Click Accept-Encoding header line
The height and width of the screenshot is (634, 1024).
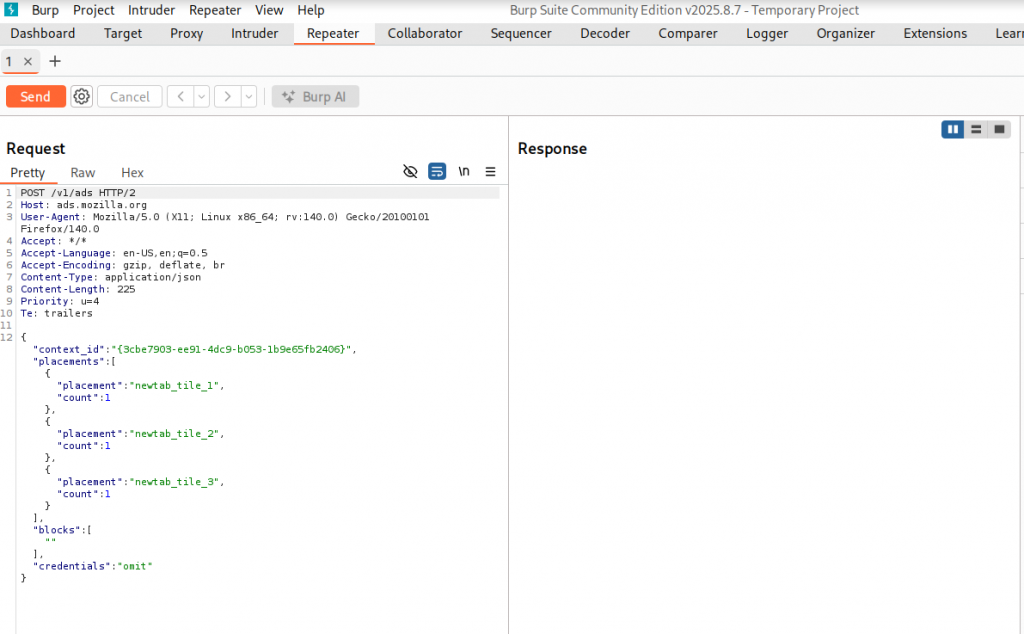122,265
